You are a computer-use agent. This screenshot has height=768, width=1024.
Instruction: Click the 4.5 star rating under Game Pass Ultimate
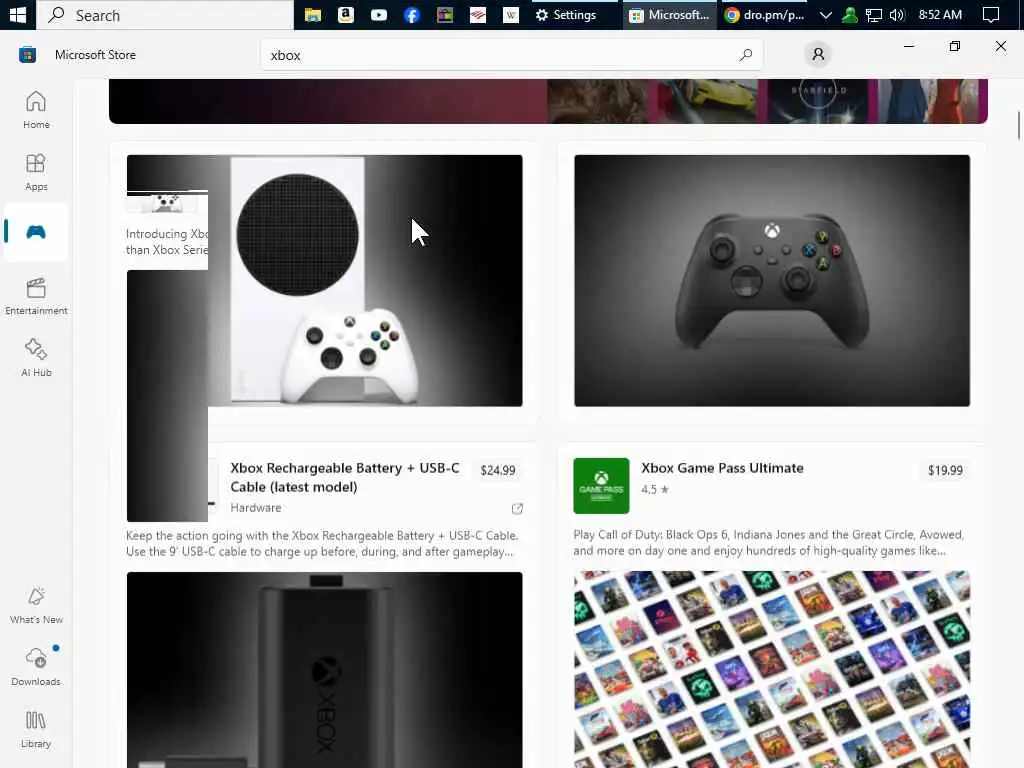point(654,489)
